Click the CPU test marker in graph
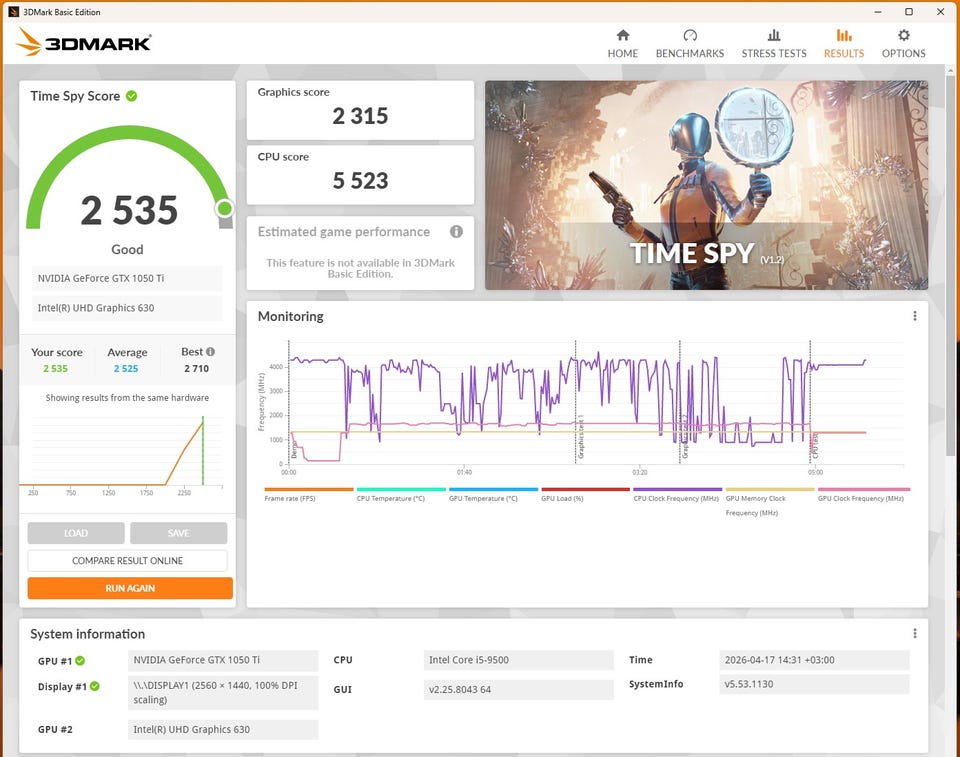960x757 pixels. point(815,446)
